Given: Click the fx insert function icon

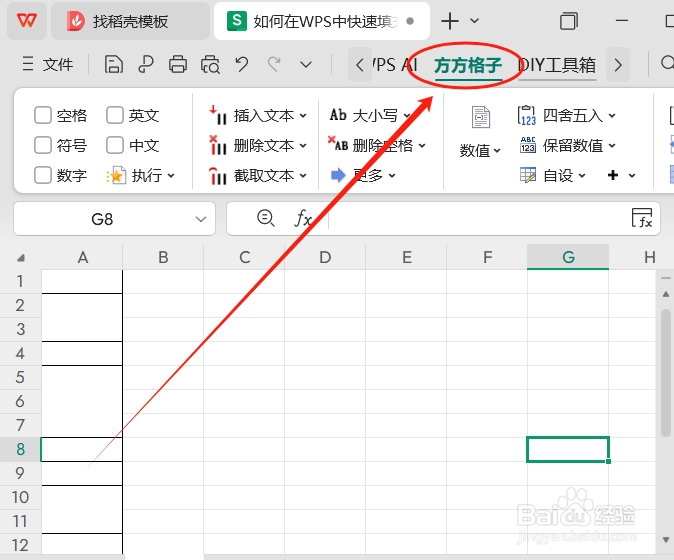Looking at the screenshot, I should pyautogui.click(x=303, y=218).
